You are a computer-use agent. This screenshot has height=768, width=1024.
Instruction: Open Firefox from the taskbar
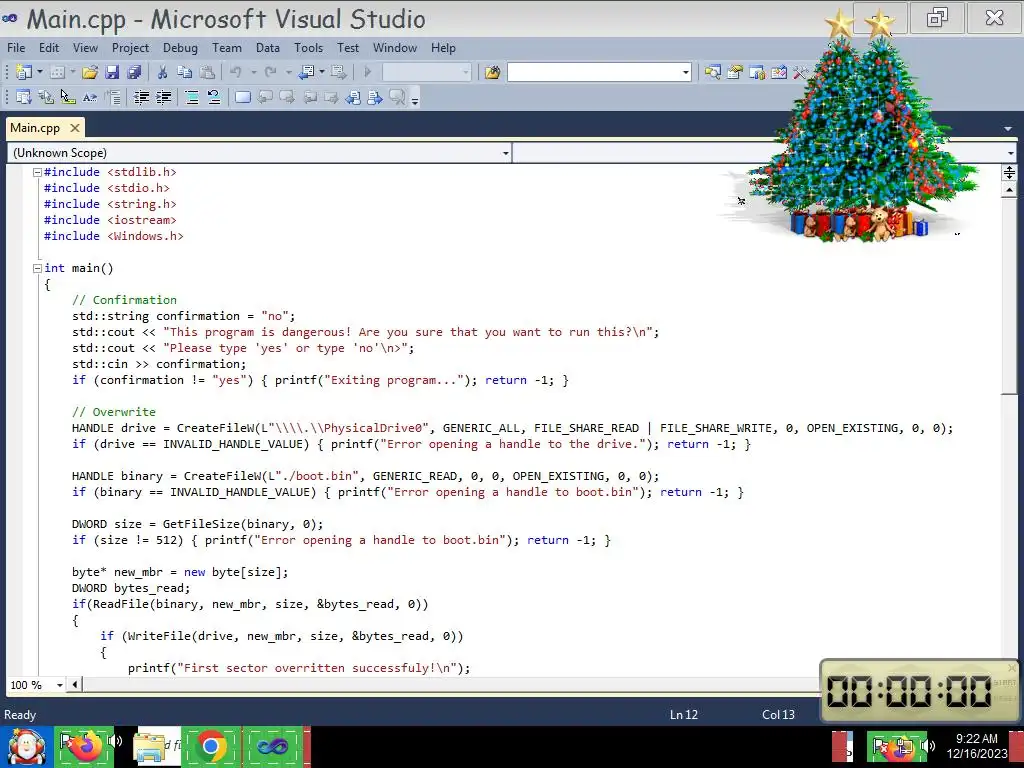[85, 744]
